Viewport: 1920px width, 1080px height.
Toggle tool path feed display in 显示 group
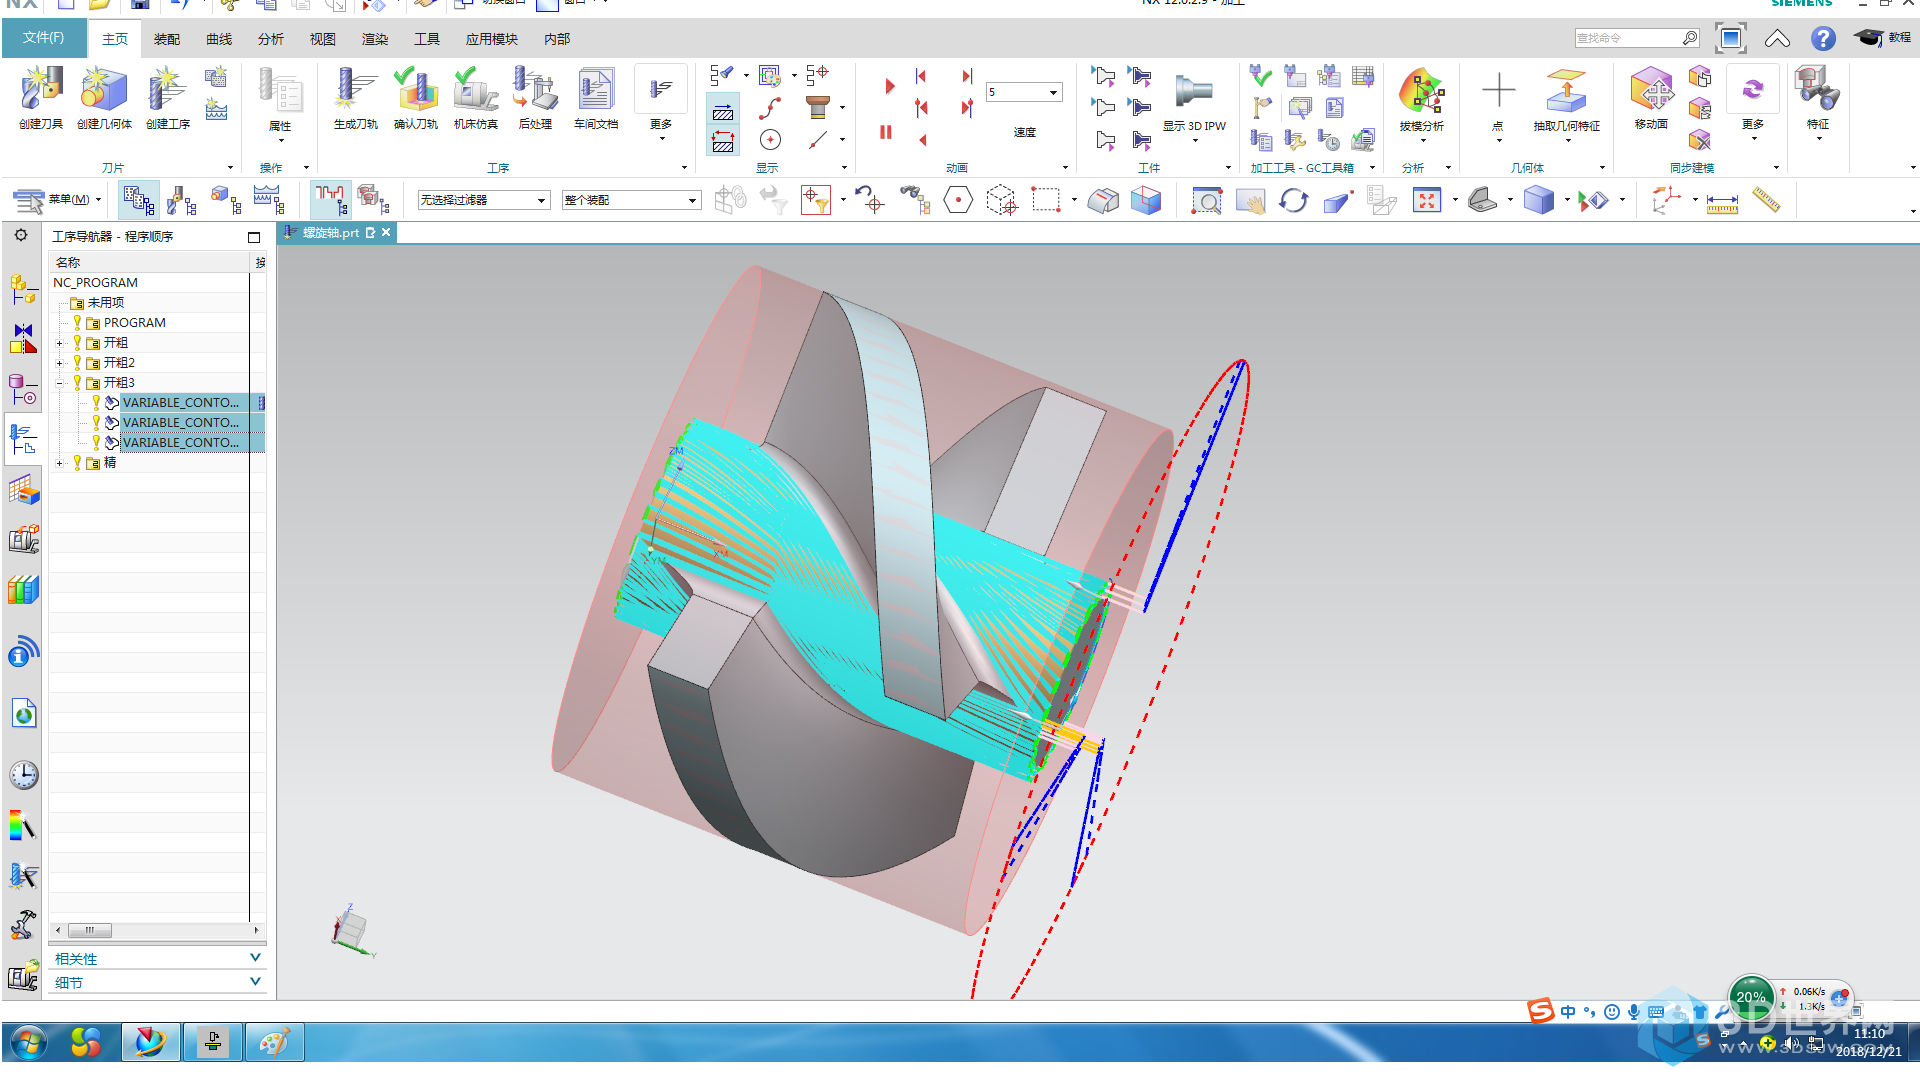[x=723, y=141]
